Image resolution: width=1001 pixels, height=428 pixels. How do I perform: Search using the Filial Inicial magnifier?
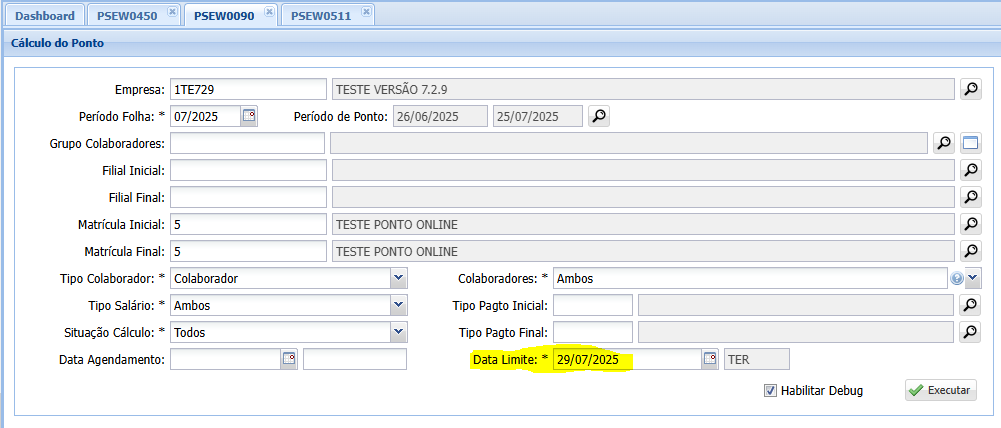pyautogui.click(x=970, y=170)
